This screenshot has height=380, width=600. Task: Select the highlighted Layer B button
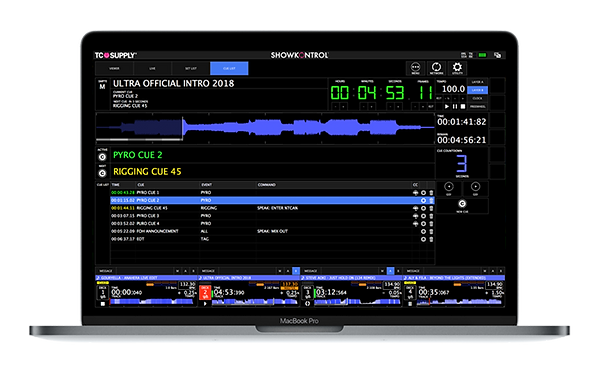(477, 90)
